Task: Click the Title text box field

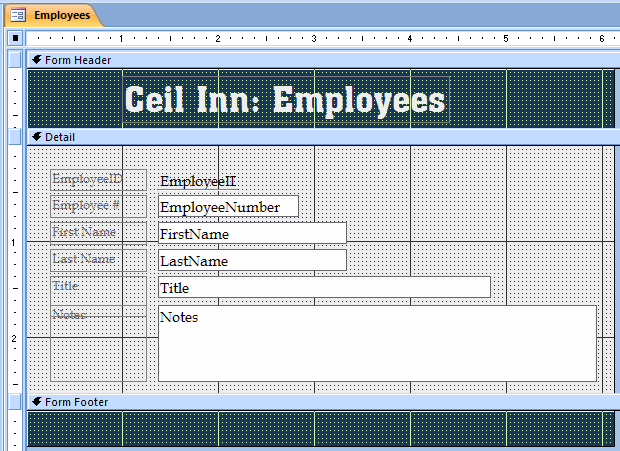Action: (x=324, y=288)
